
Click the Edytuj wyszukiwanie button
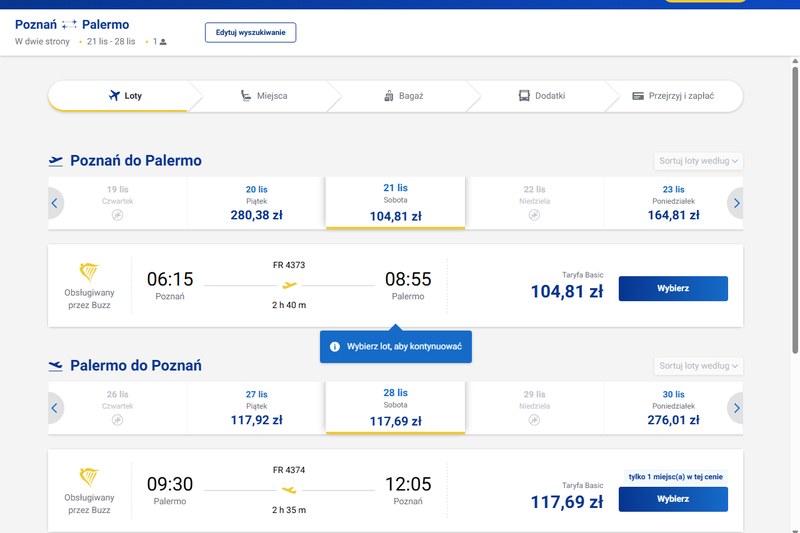pos(251,33)
